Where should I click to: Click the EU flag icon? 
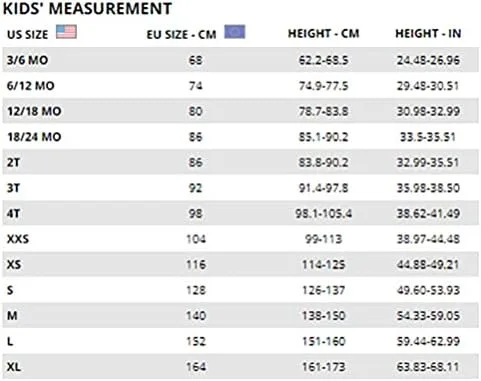235,32
